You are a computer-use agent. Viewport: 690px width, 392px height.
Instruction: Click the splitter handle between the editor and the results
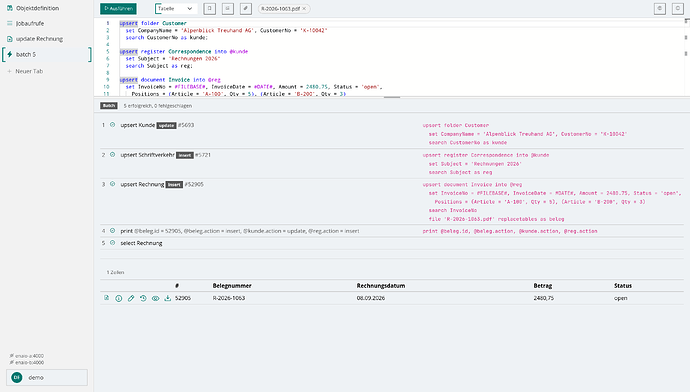(x=392, y=97)
